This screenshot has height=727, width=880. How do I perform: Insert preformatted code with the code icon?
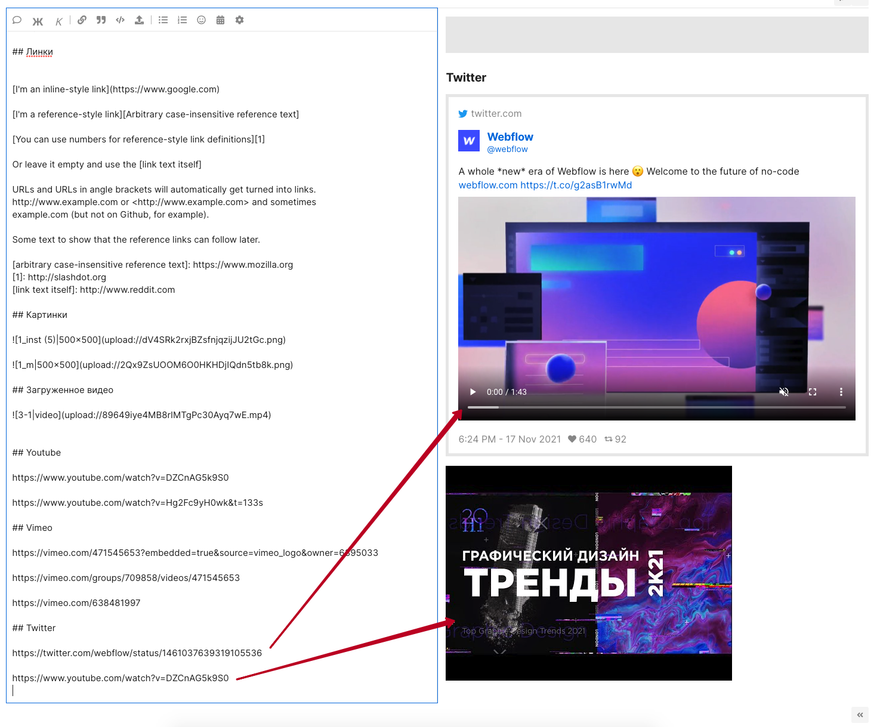[120, 20]
